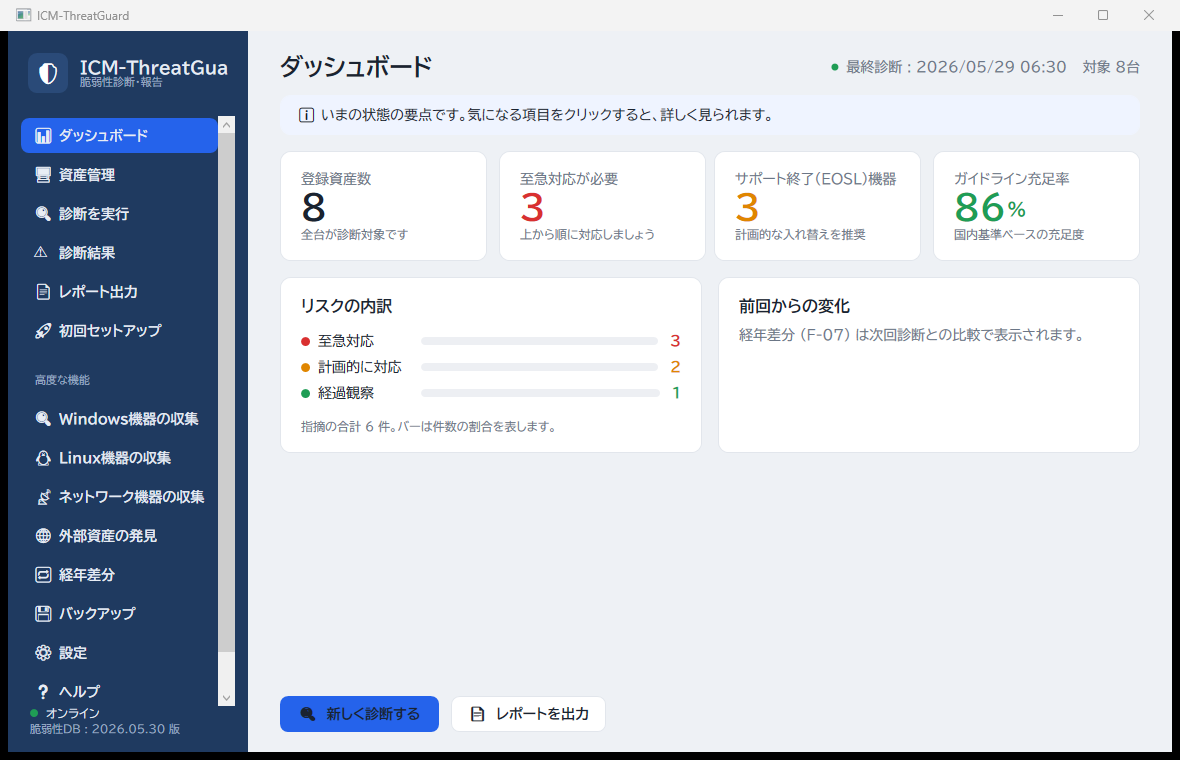Select 診断を実行 from the sidebar
Image resolution: width=1180 pixels, height=760 pixels.
point(119,214)
